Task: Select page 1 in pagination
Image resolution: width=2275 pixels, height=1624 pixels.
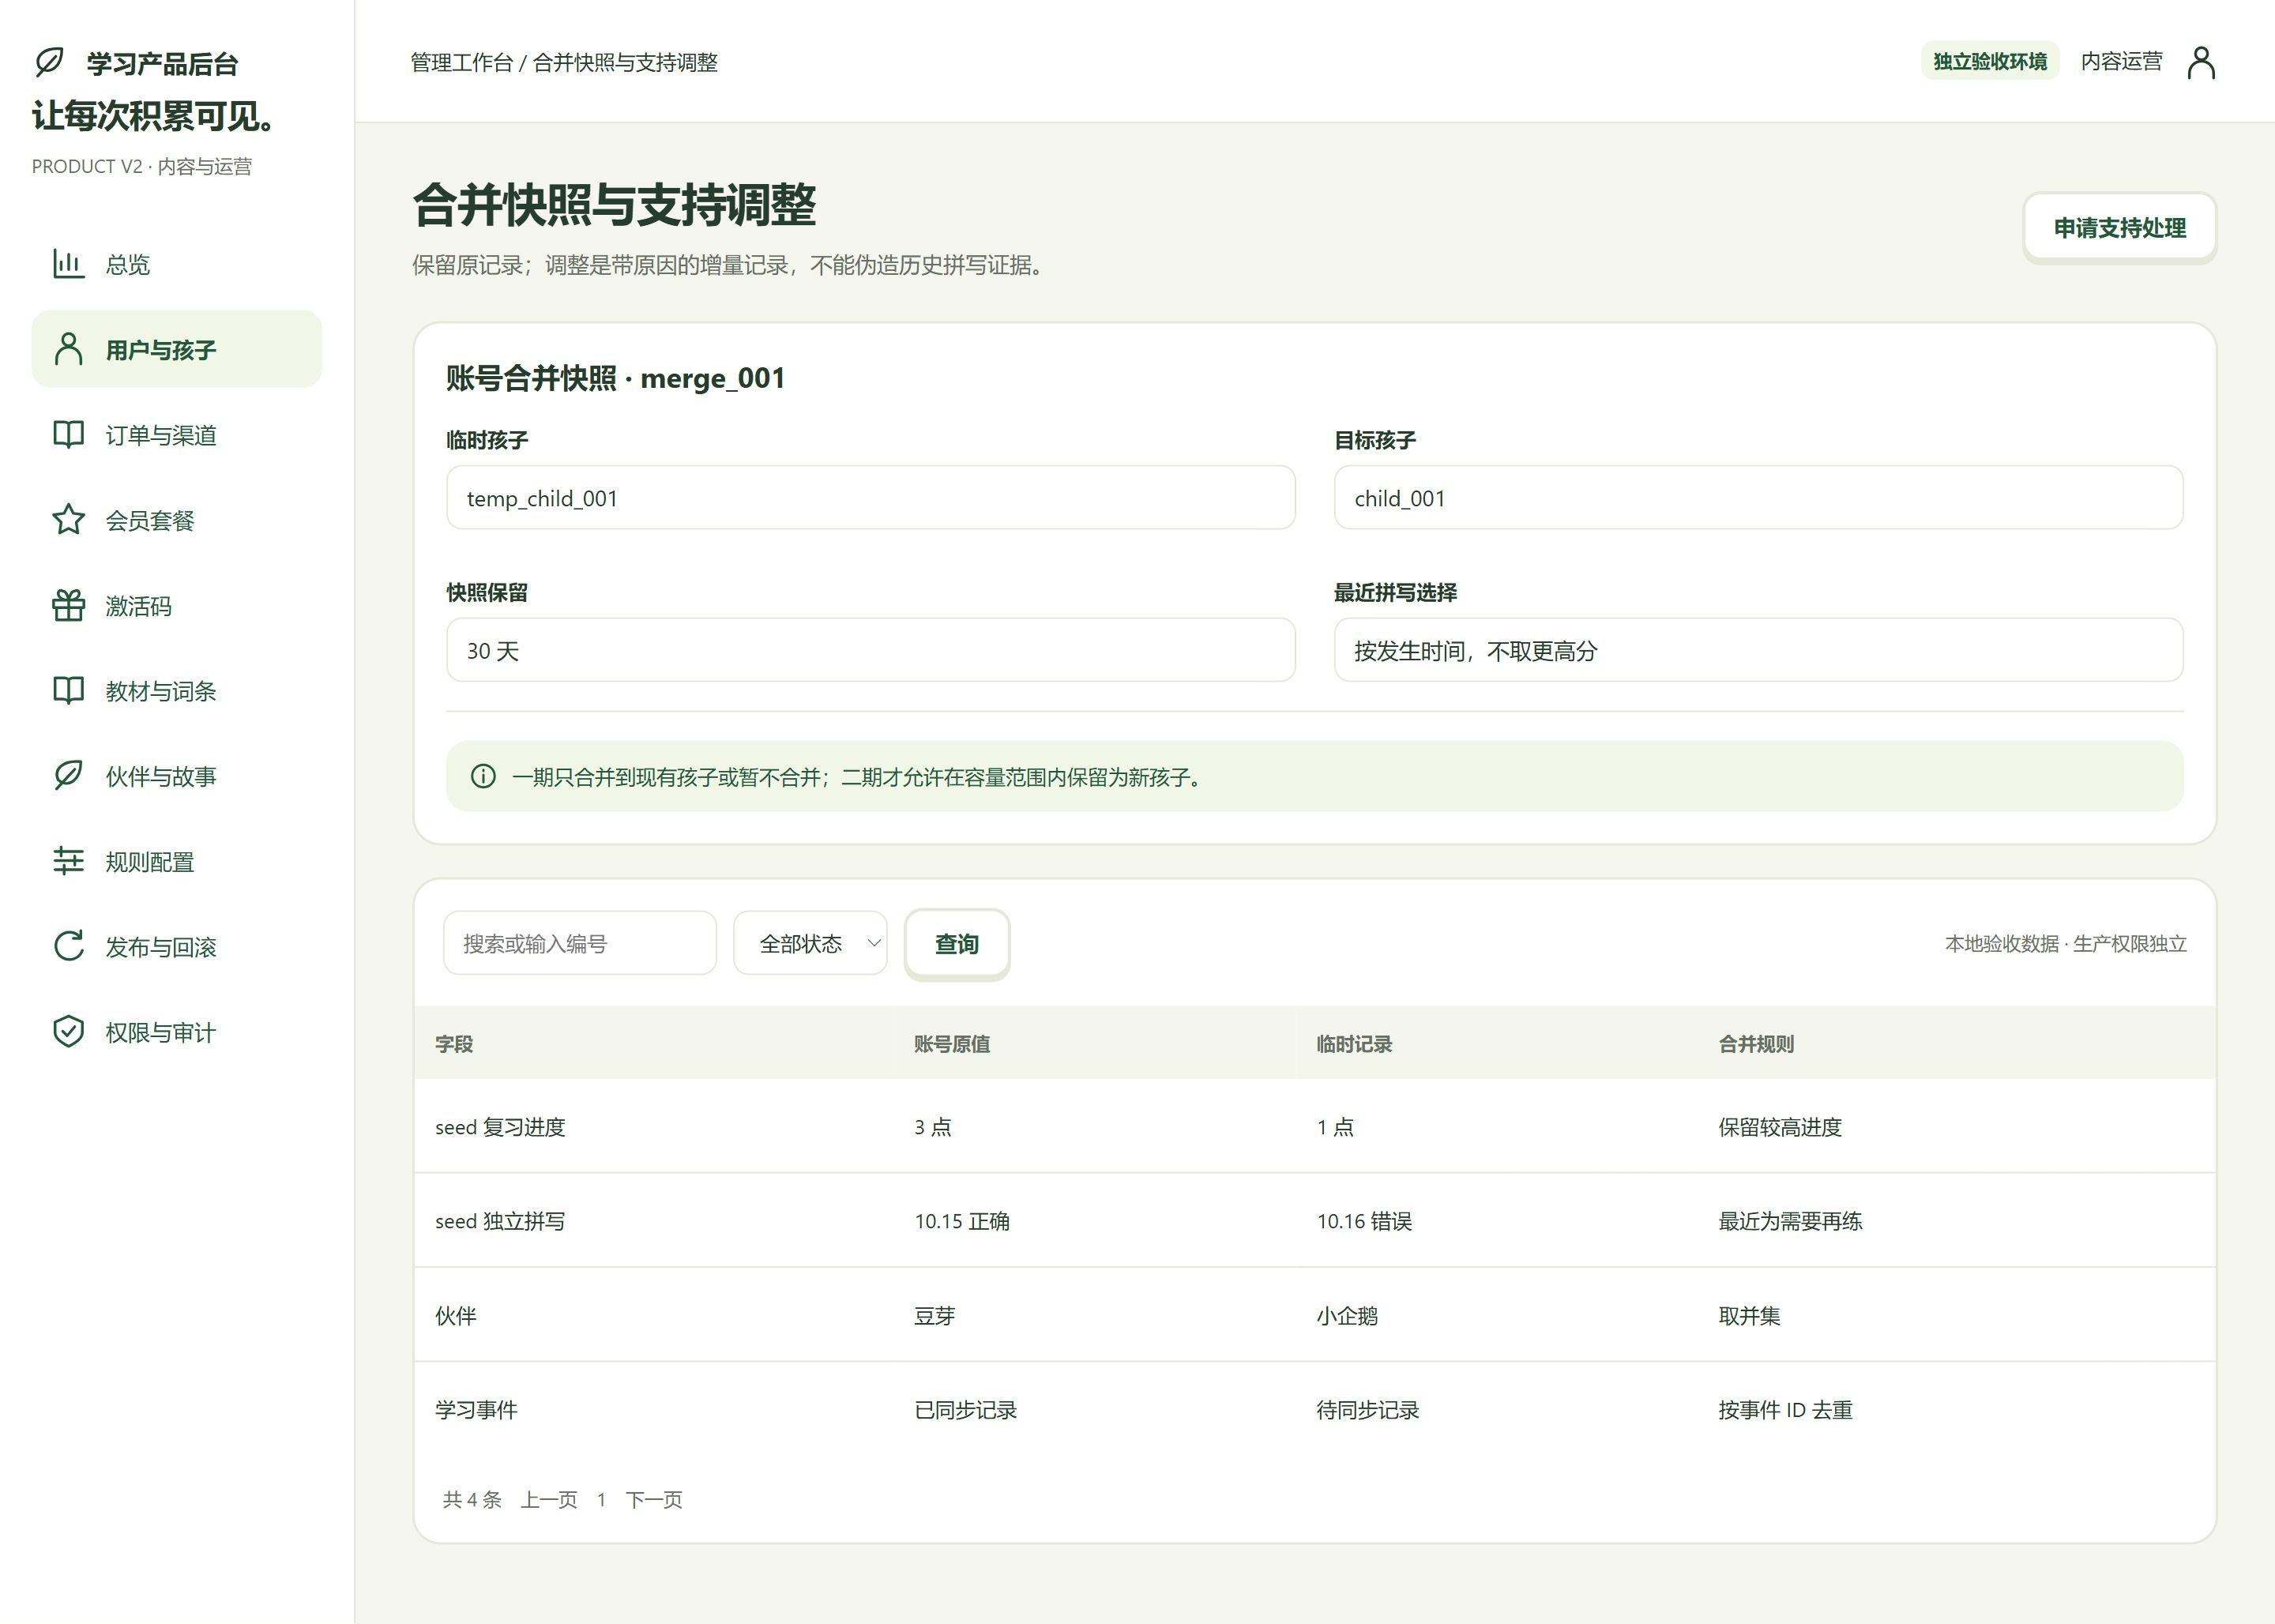Action: 601,1499
